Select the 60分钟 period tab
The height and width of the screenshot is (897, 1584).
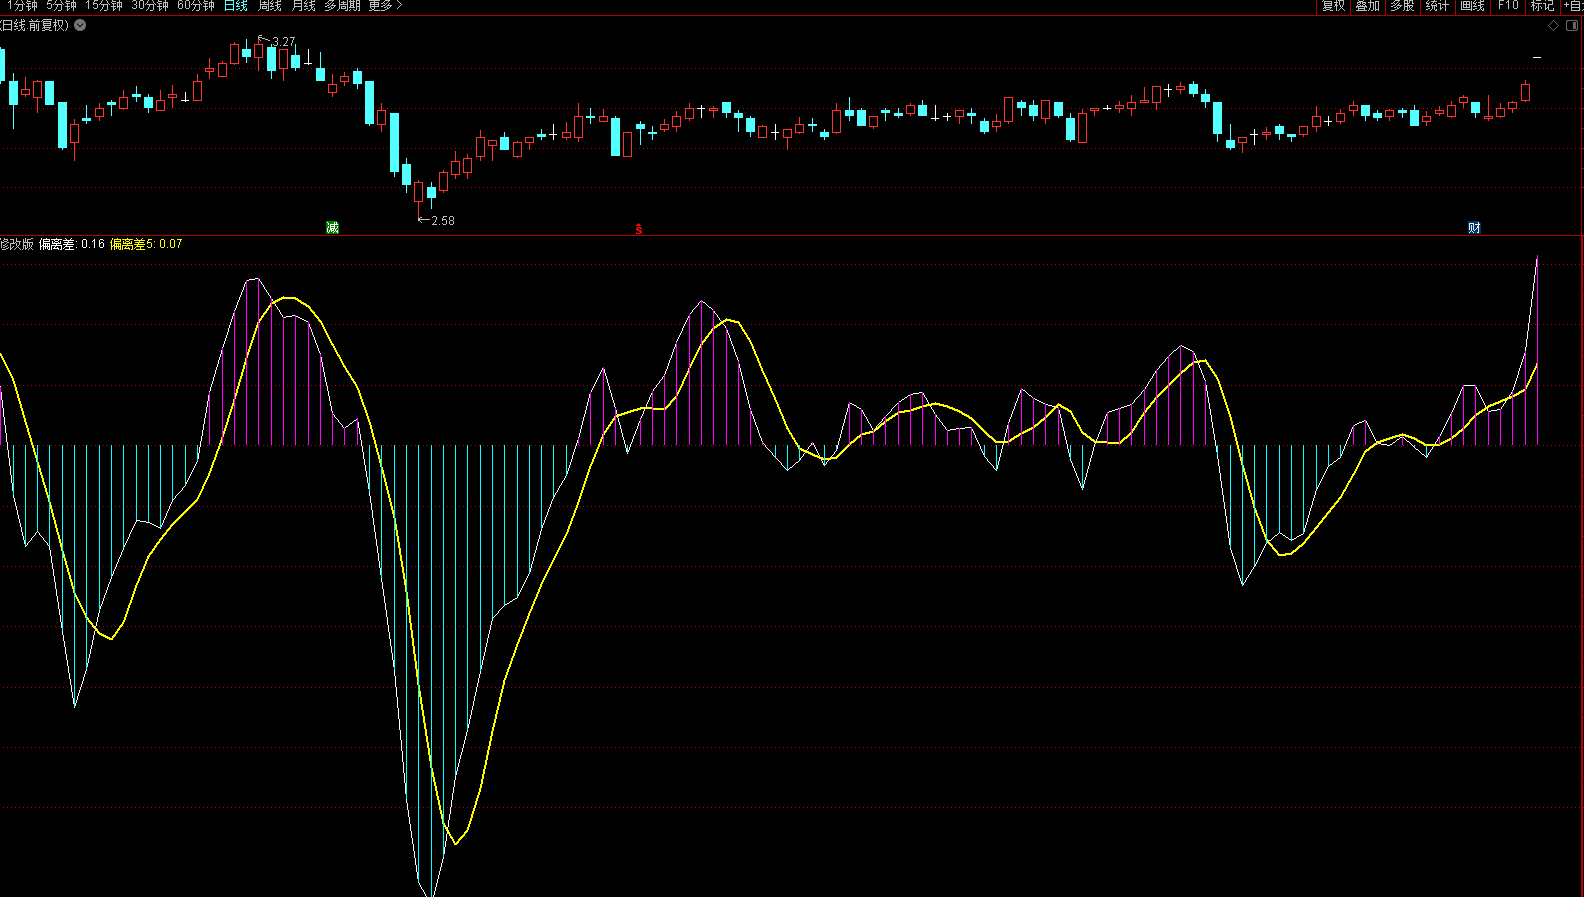(196, 6)
